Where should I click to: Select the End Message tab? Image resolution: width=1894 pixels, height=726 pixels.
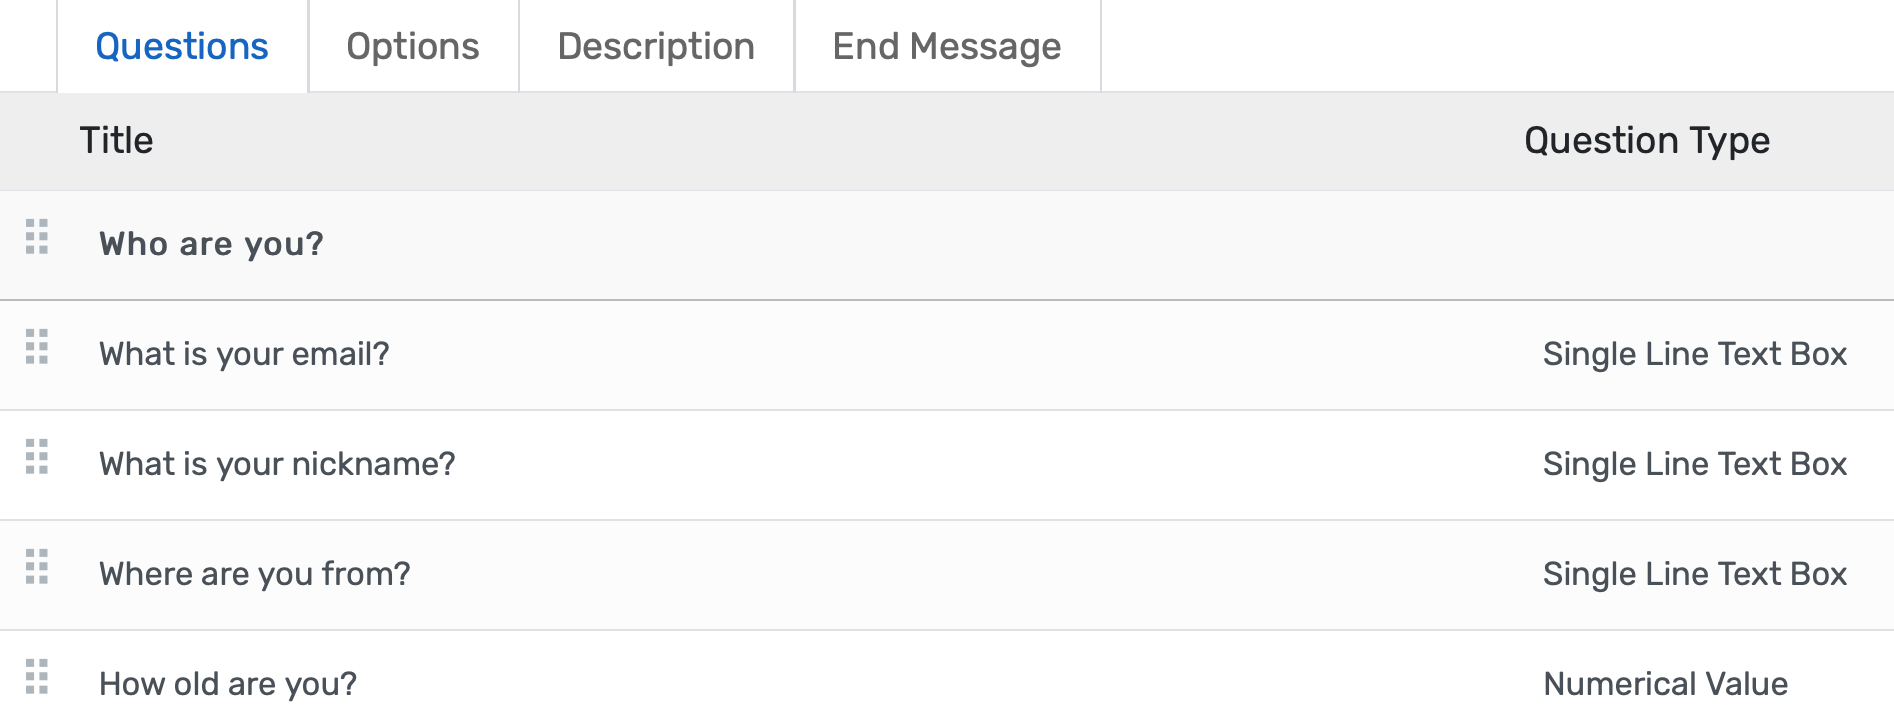(x=946, y=45)
